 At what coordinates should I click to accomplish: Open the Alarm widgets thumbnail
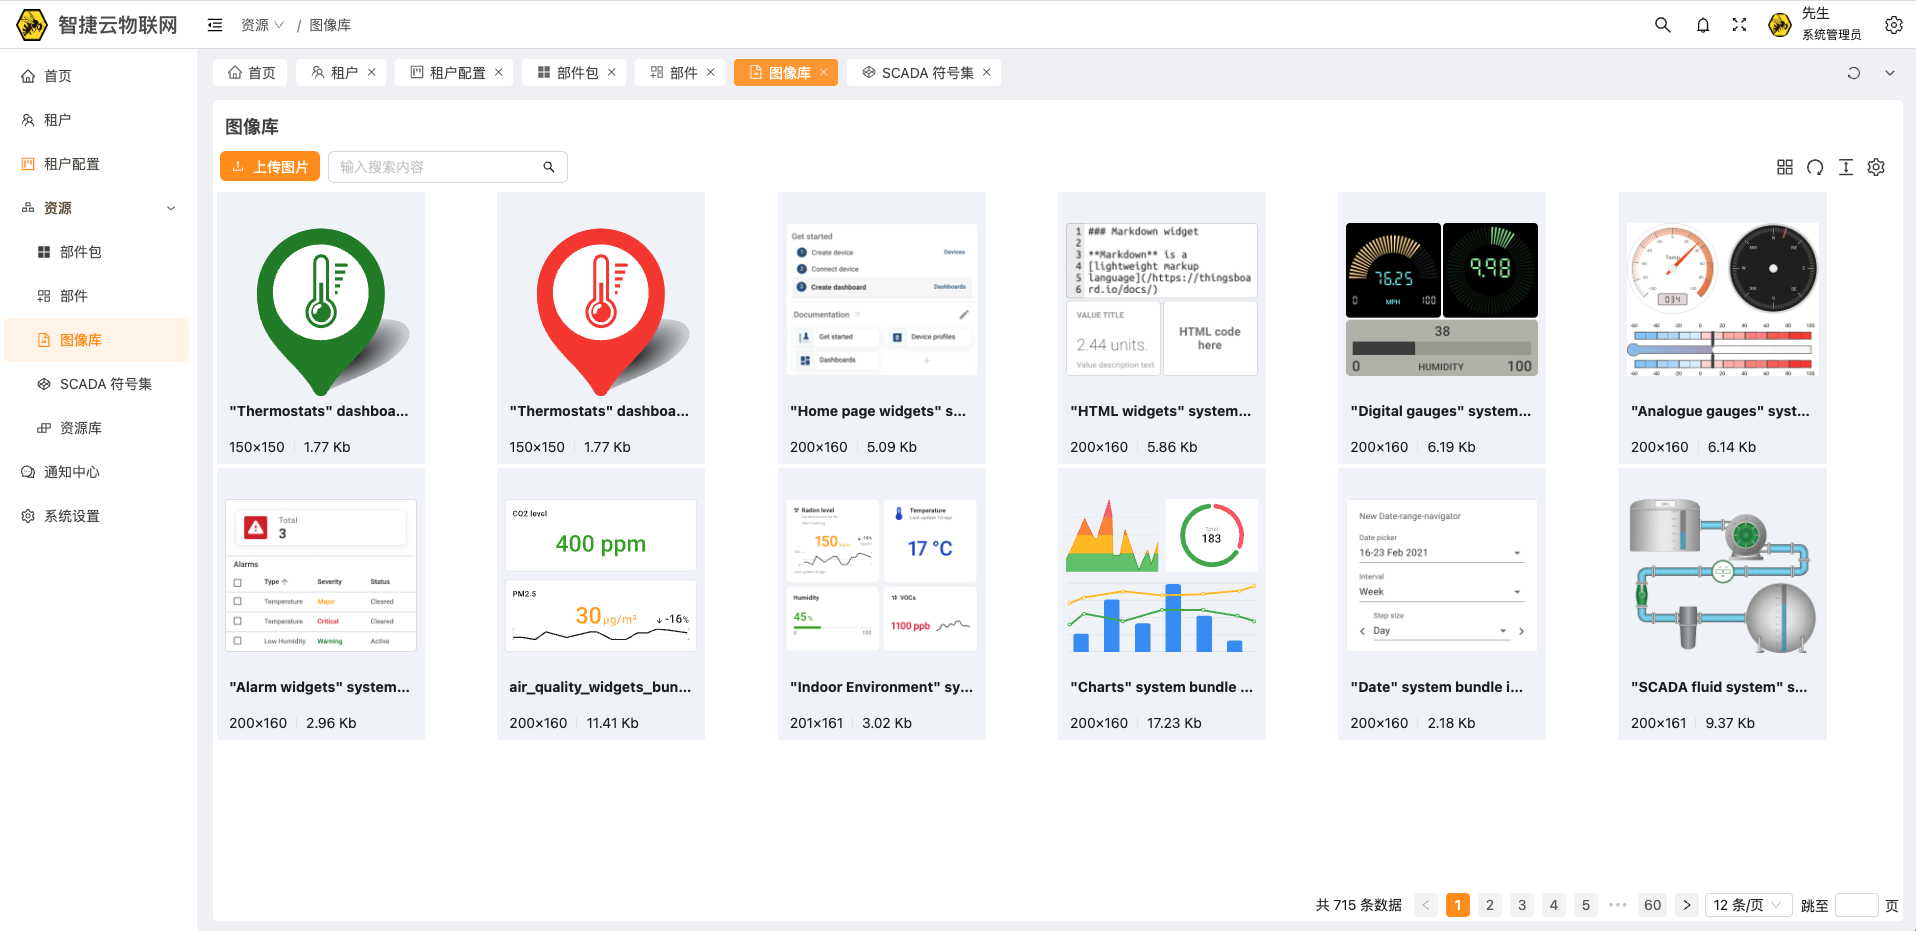tap(321, 576)
